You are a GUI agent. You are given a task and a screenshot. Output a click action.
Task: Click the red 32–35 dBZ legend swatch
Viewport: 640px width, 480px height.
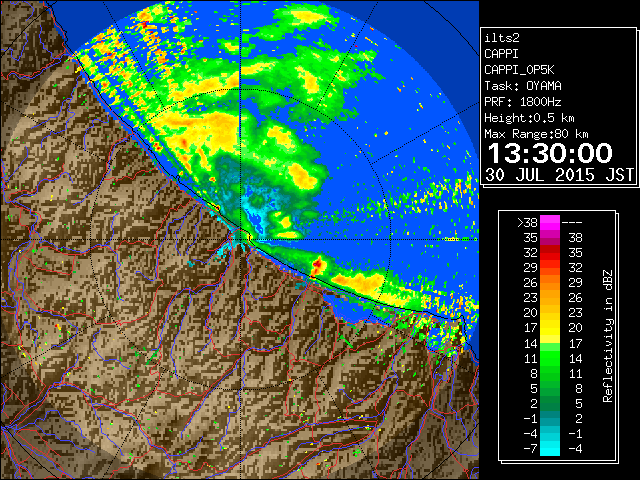tap(550, 253)
